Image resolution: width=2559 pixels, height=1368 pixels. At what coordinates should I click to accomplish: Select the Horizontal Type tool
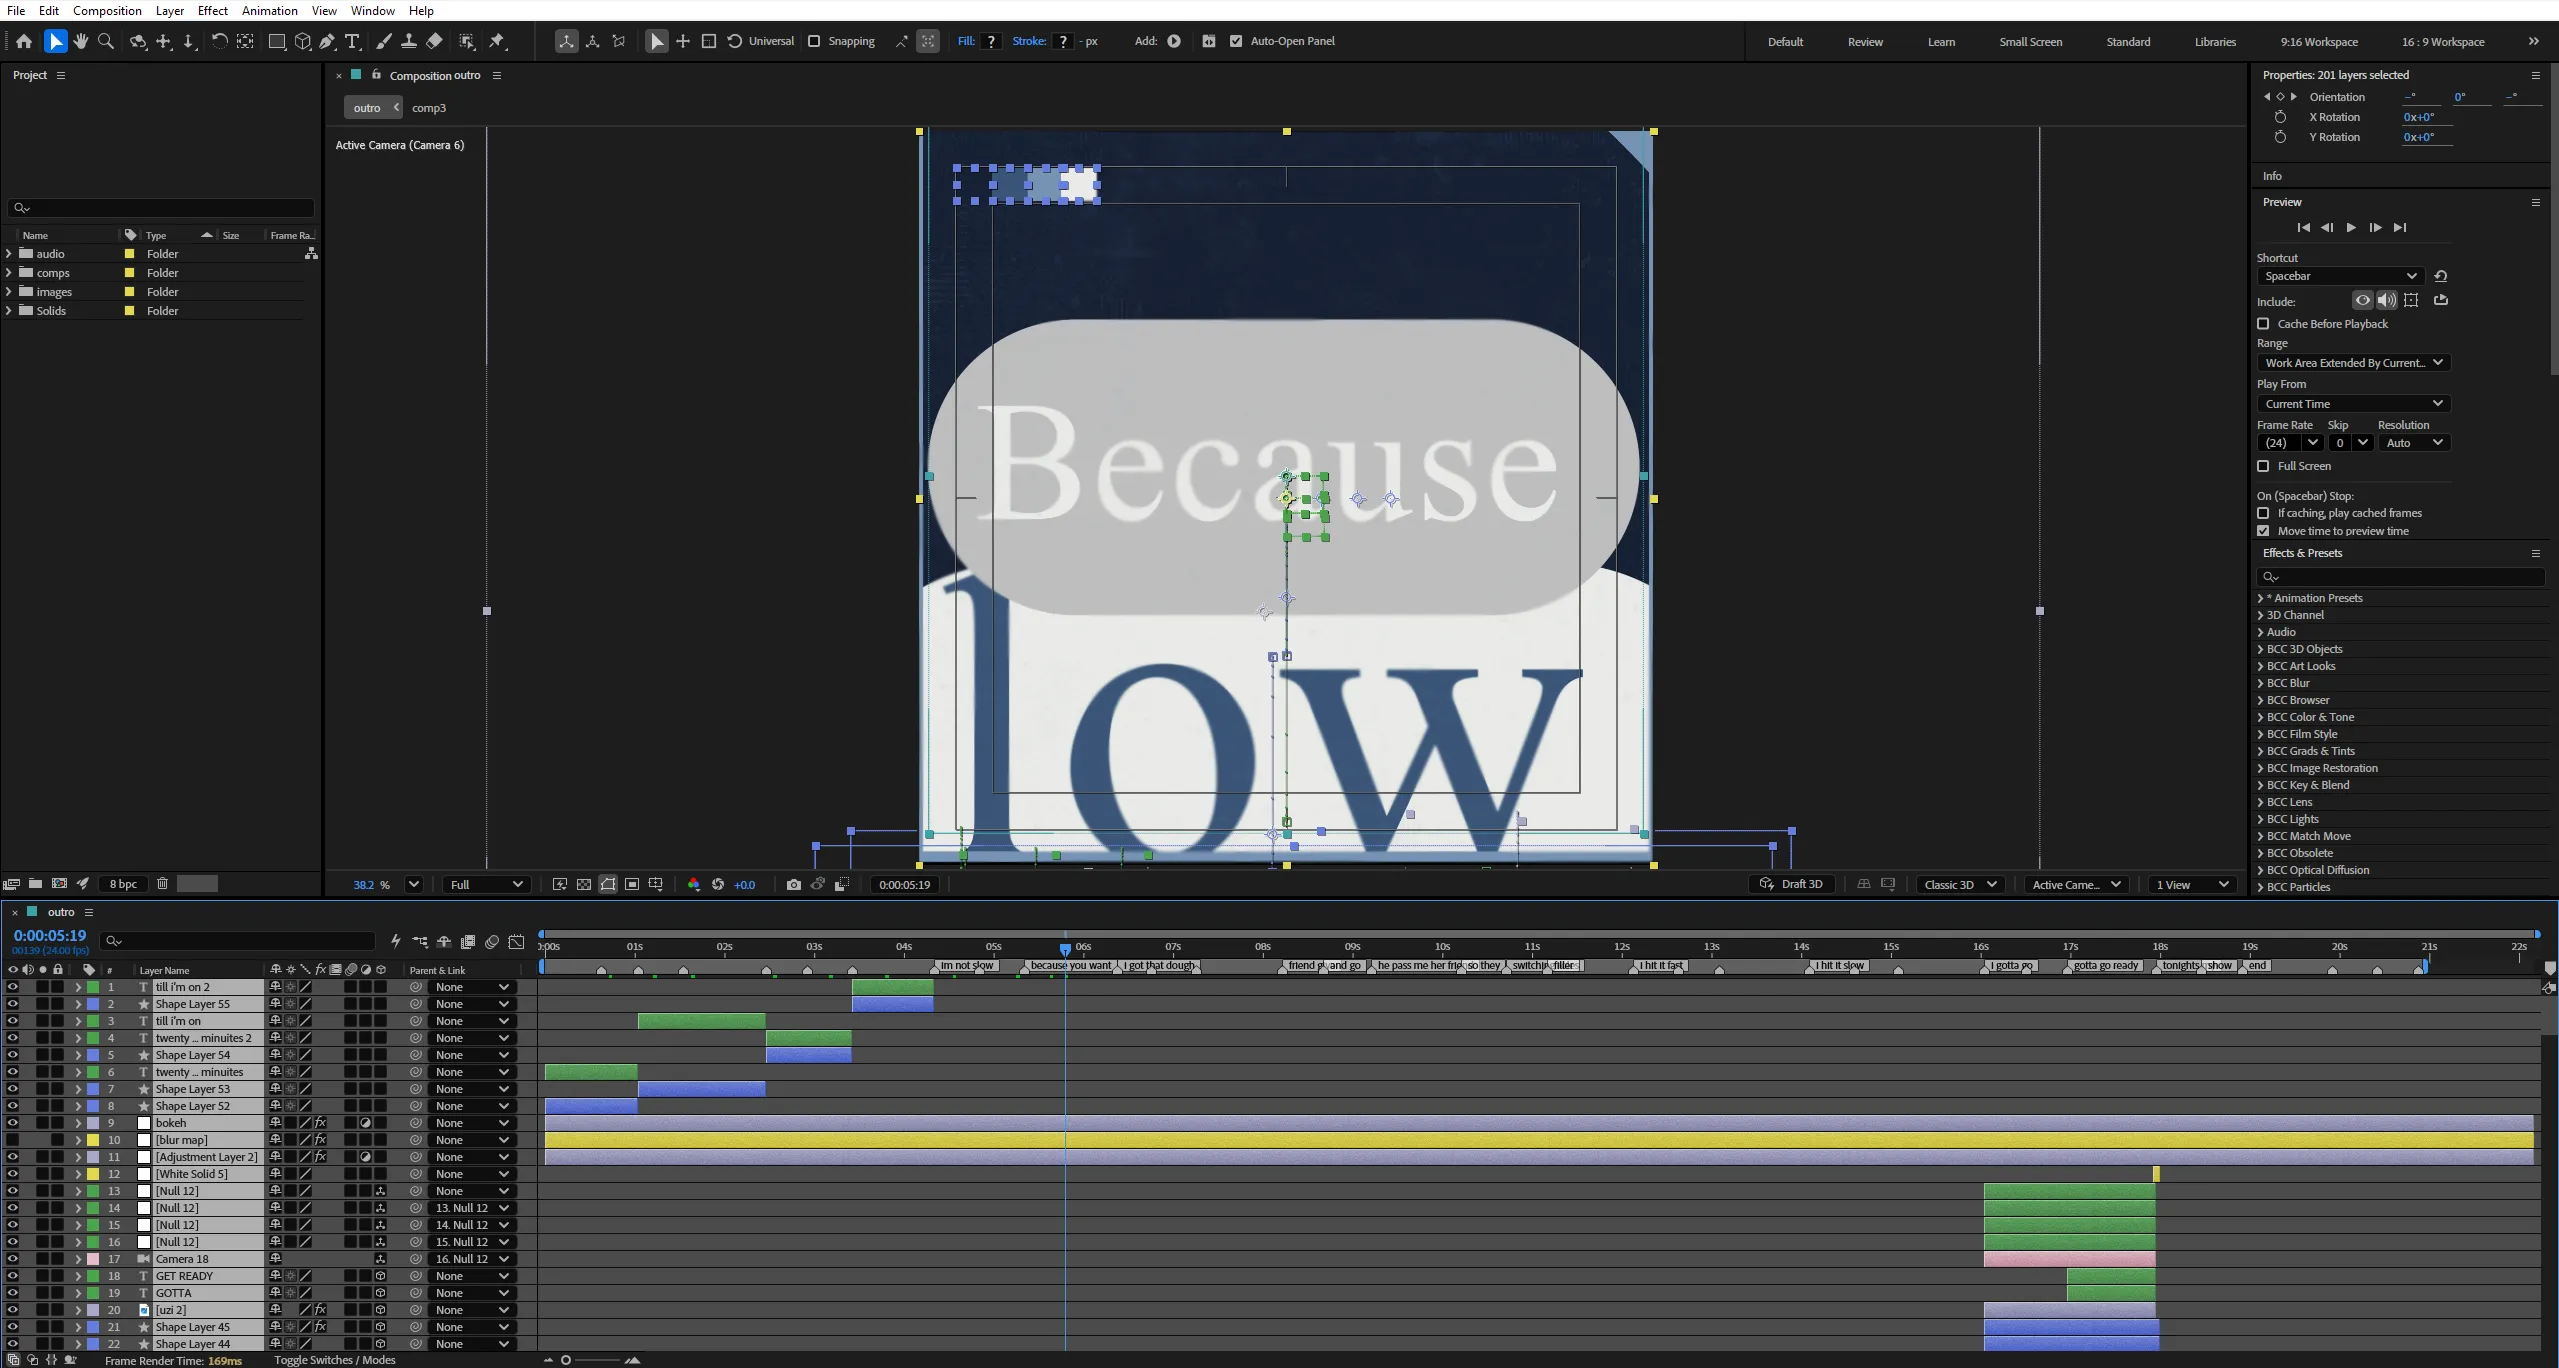(353, 41)
